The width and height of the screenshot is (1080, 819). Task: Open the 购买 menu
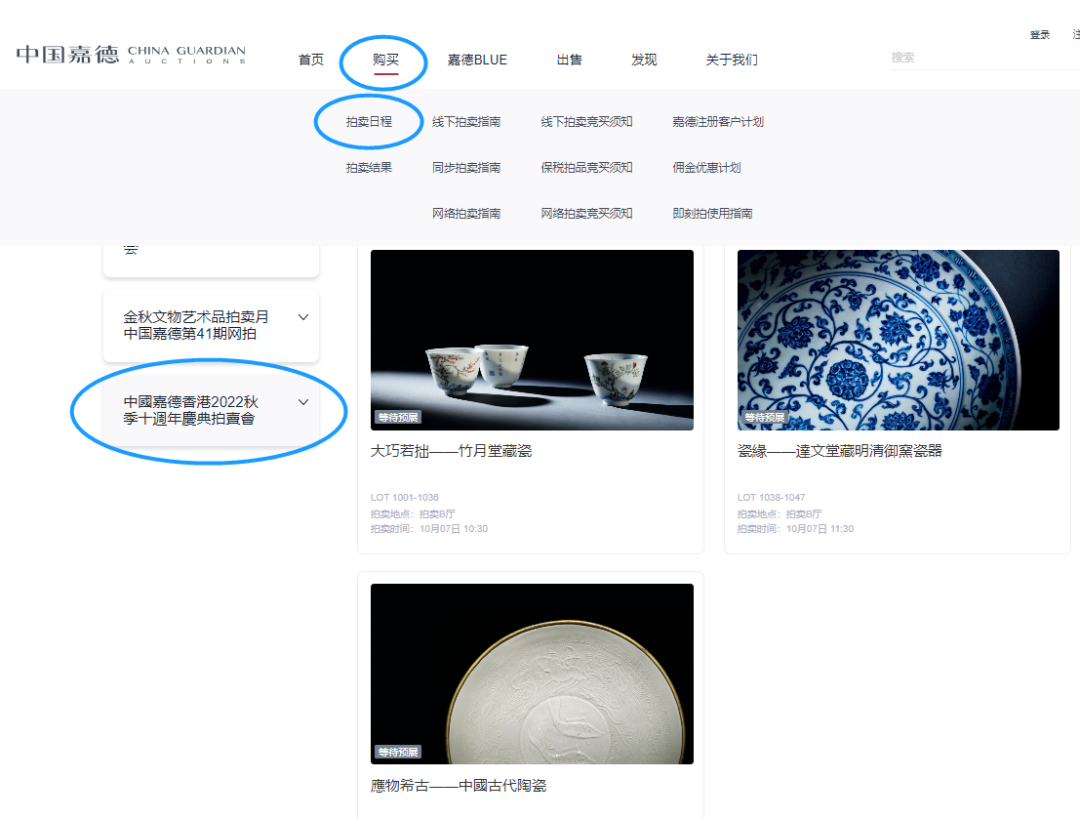point(386,60)
